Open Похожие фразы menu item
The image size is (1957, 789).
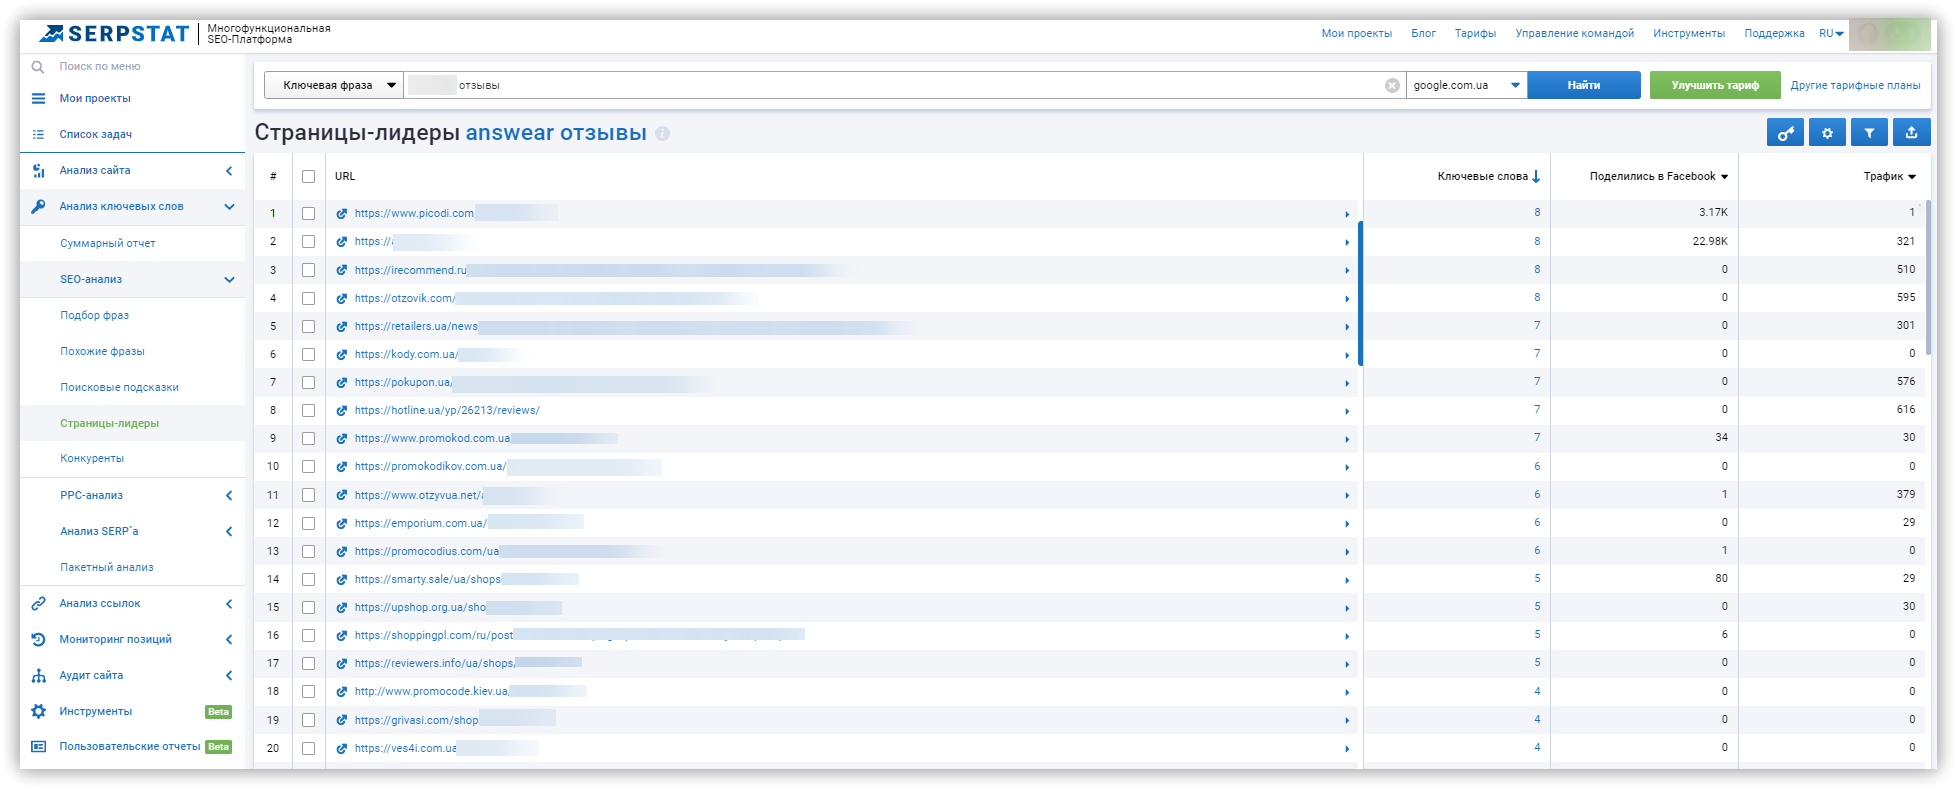102,352
